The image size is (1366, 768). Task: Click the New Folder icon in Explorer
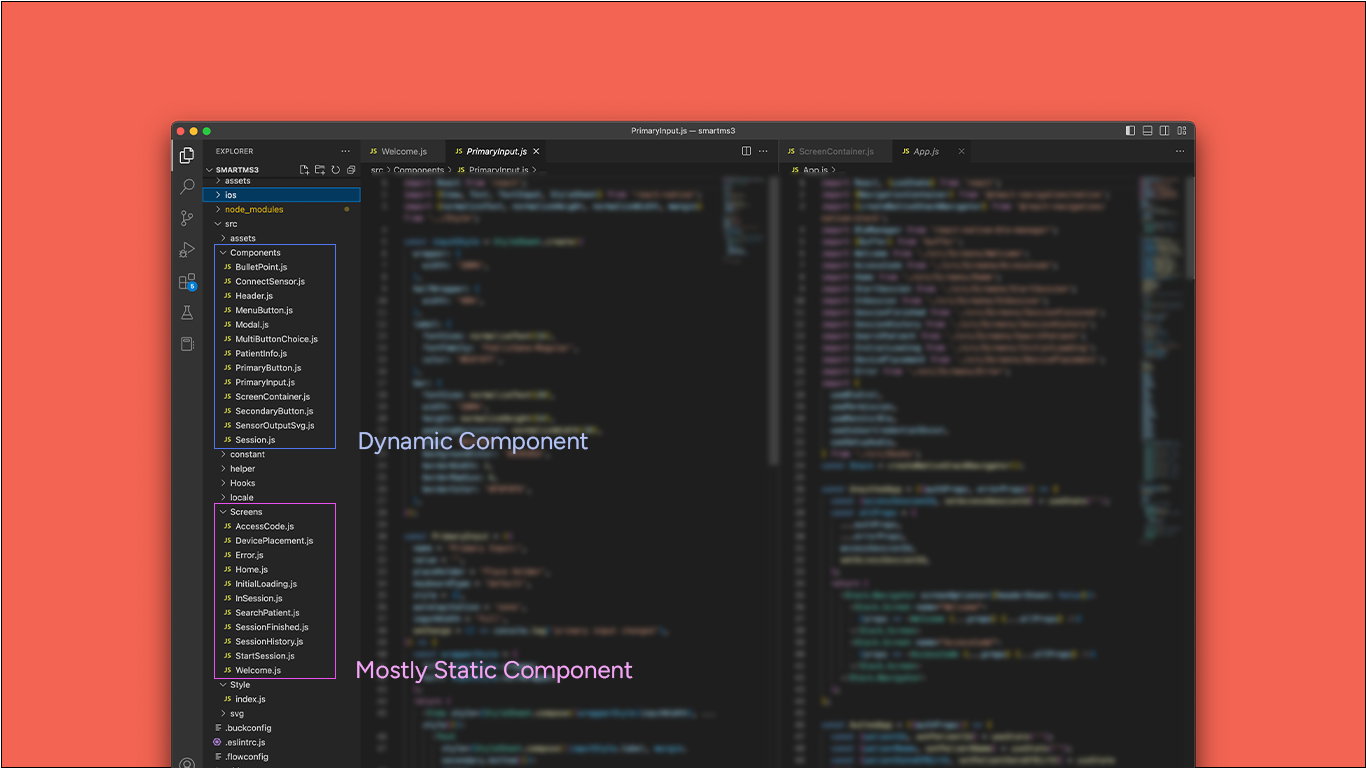[x=320, y=170]
